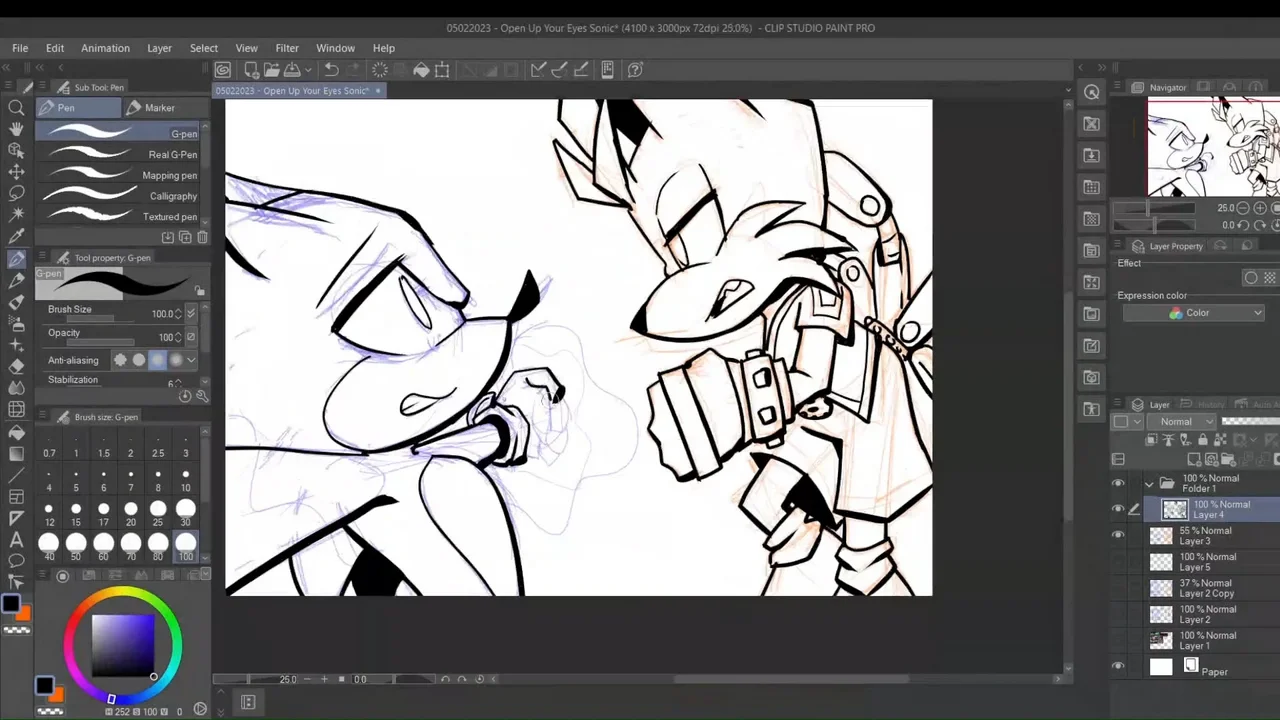Toggle visibility of Paper layer
This screenshot has height=720, width=1280.
click(1119, 667)
